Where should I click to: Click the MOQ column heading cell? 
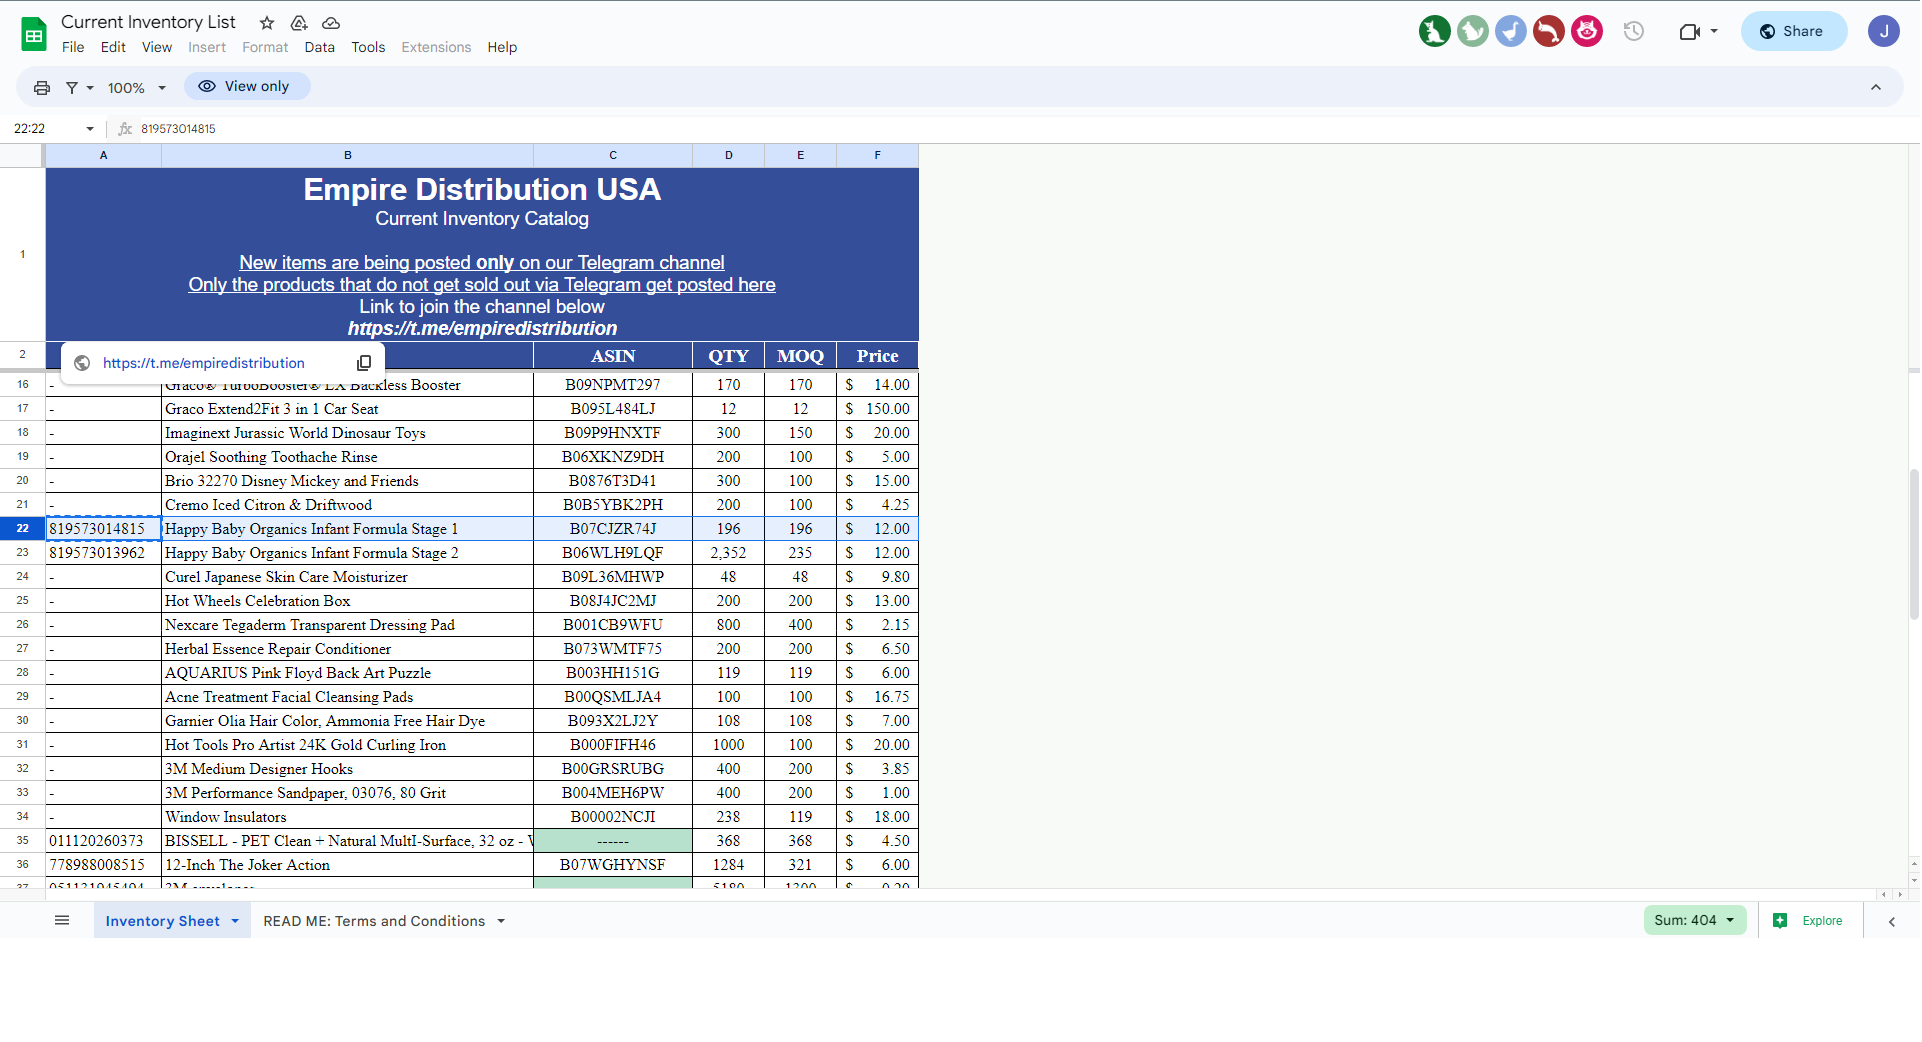[x=800, y=356]
